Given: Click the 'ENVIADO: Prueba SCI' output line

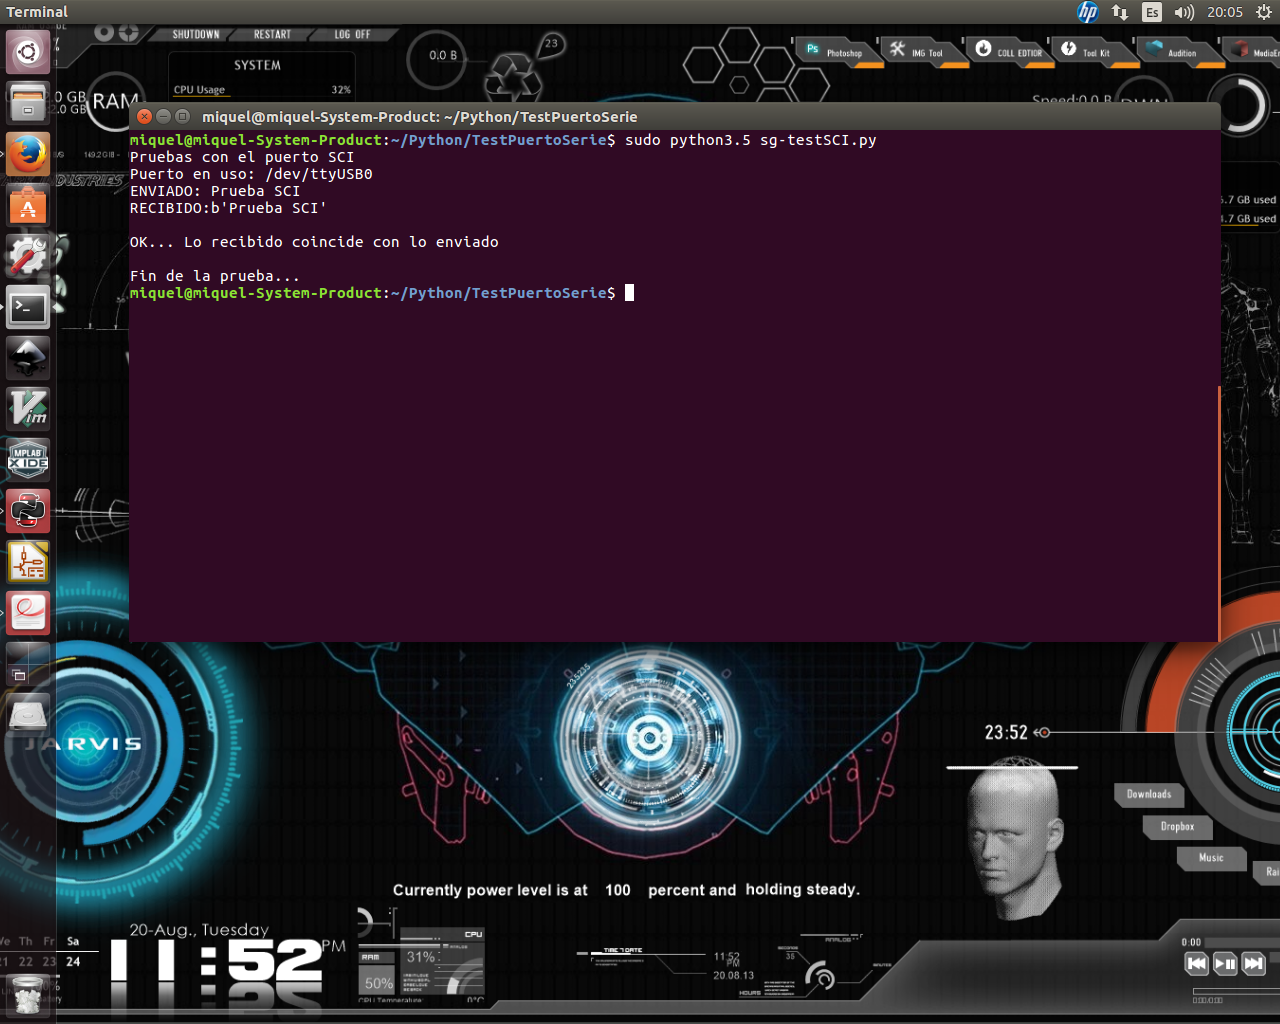Looking at the screenshot, I should pos(215,191).
